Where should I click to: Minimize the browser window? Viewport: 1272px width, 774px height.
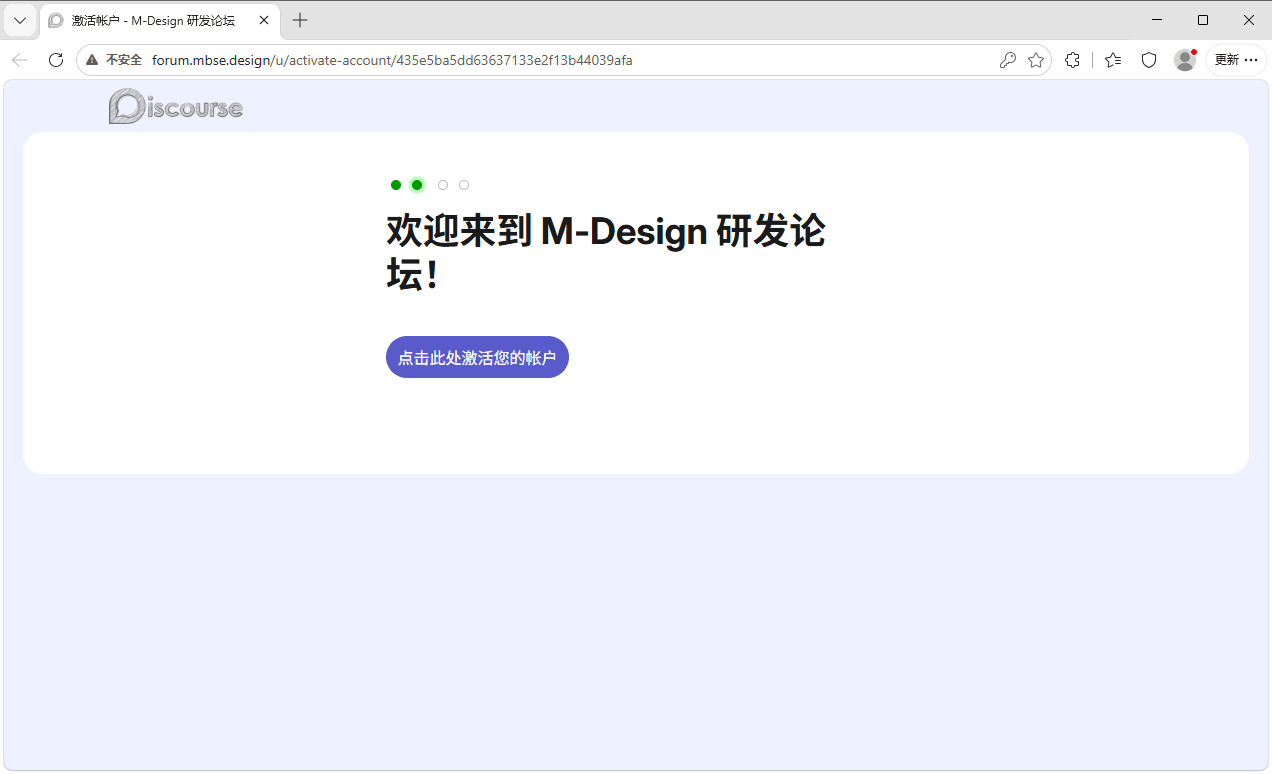tap(1157, 20)
